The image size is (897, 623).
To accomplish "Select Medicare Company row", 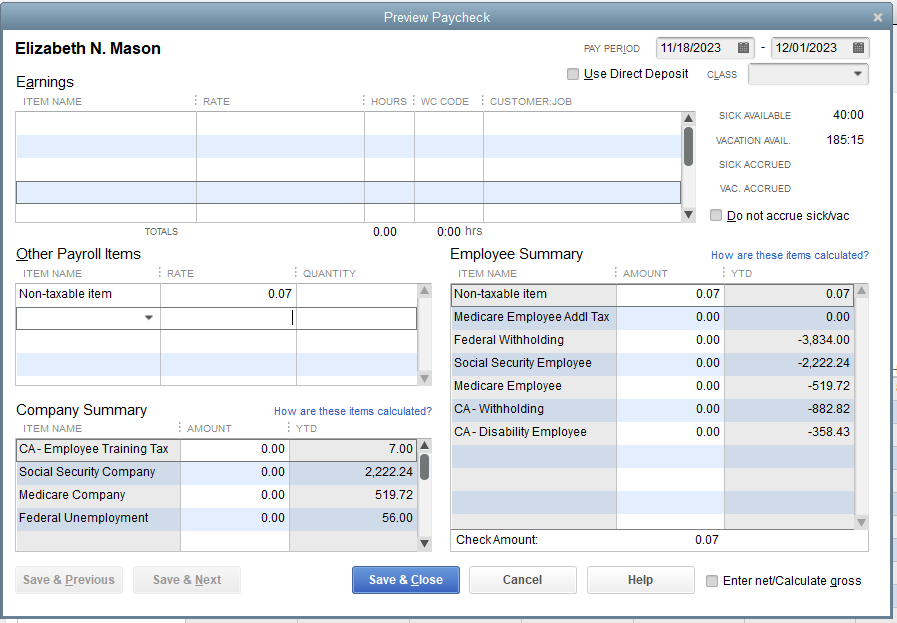I will click(x=217, y=495).
